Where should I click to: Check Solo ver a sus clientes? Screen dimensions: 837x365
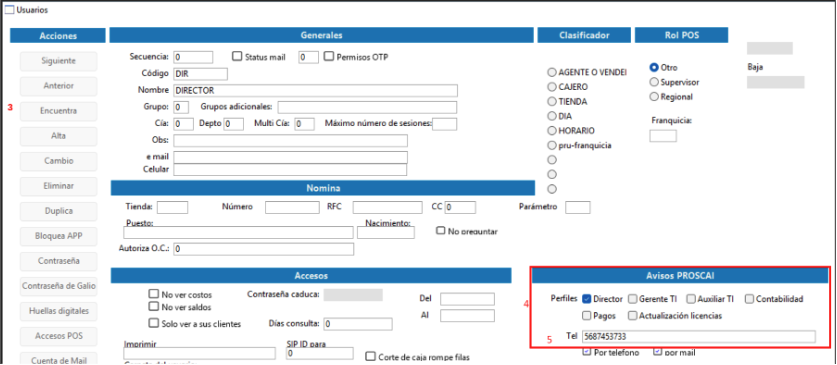tap(154, 323)
